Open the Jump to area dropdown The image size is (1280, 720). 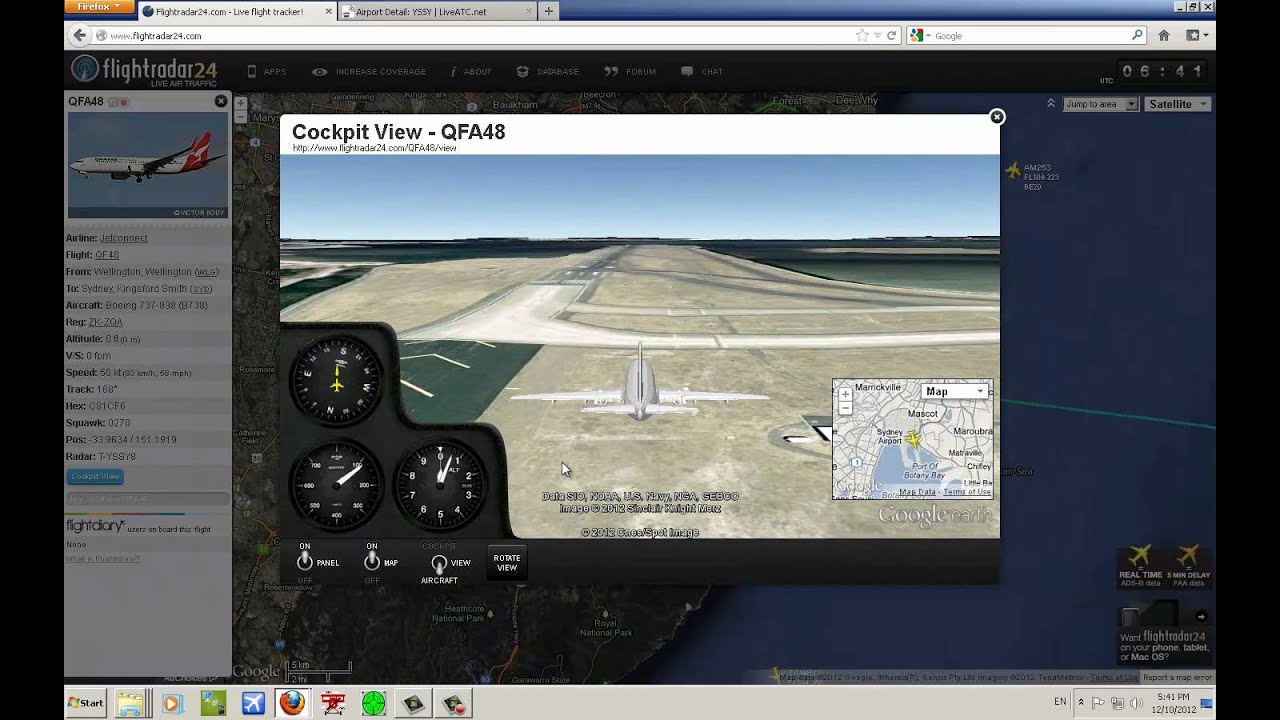(1100, 104)
